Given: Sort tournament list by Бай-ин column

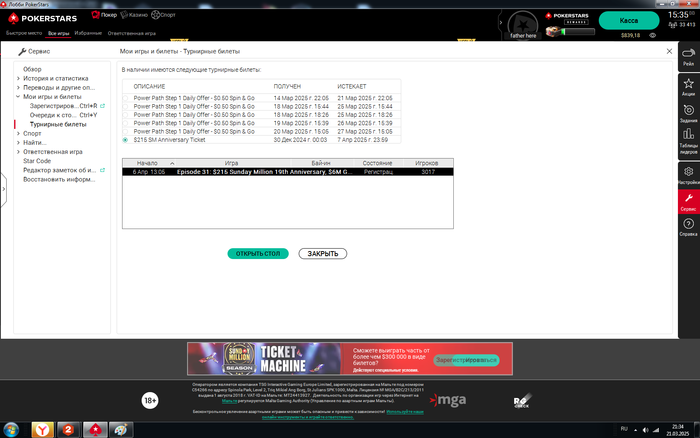Looking at the screenshot, I should [321, 163].
